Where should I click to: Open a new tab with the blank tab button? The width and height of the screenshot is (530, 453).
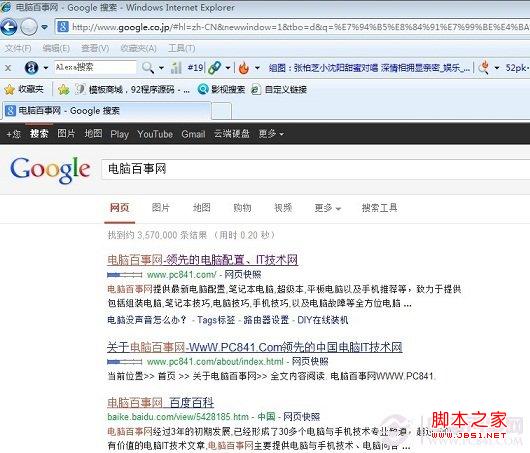[222, 111]
